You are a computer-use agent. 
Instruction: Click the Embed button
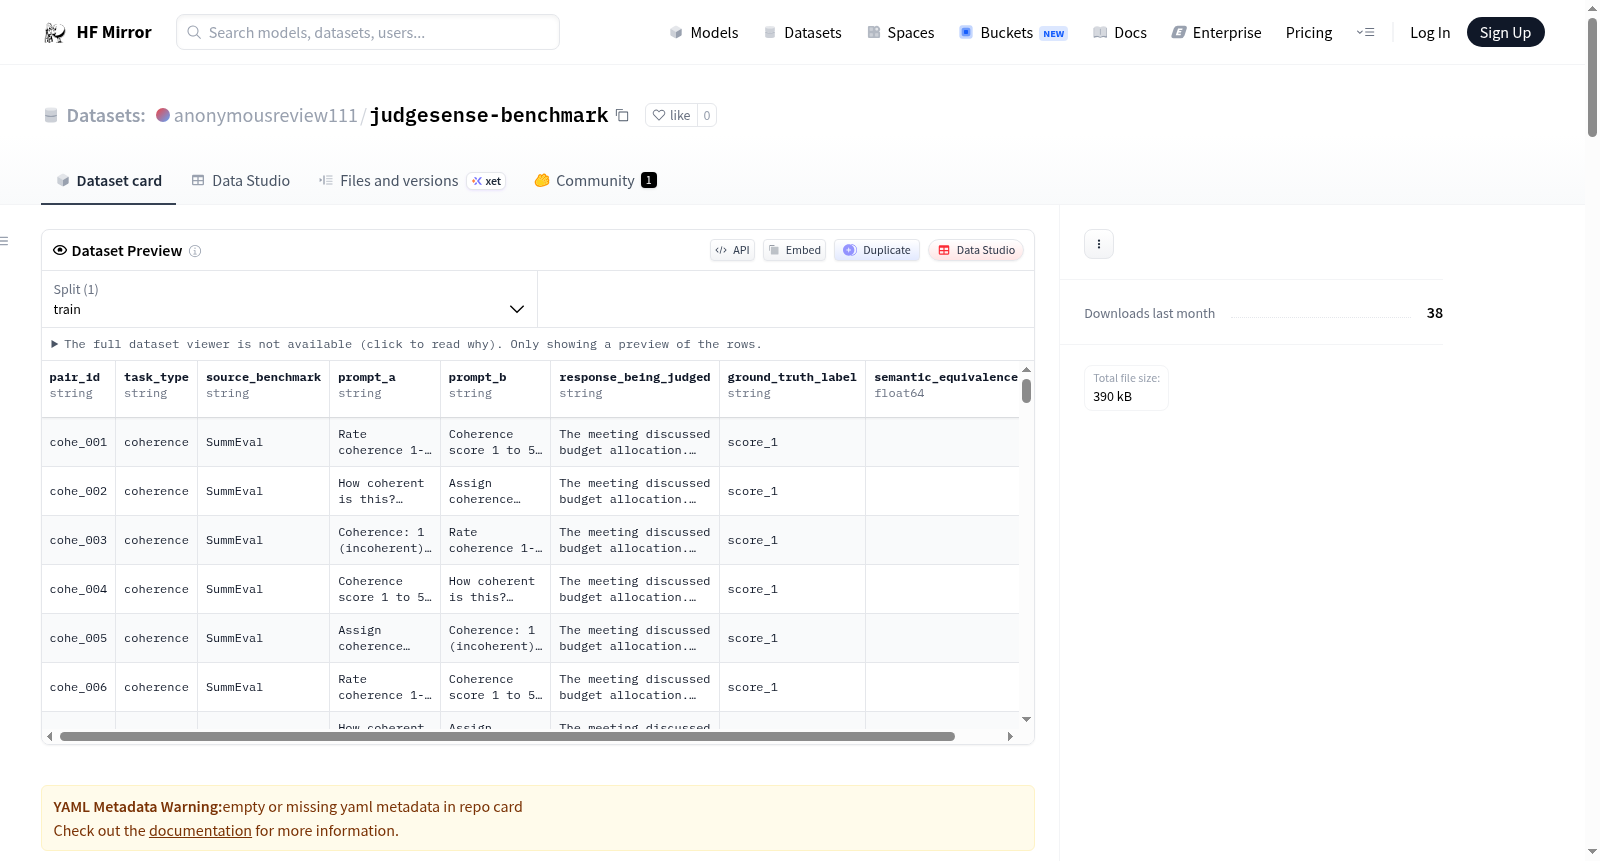[795, 250]
